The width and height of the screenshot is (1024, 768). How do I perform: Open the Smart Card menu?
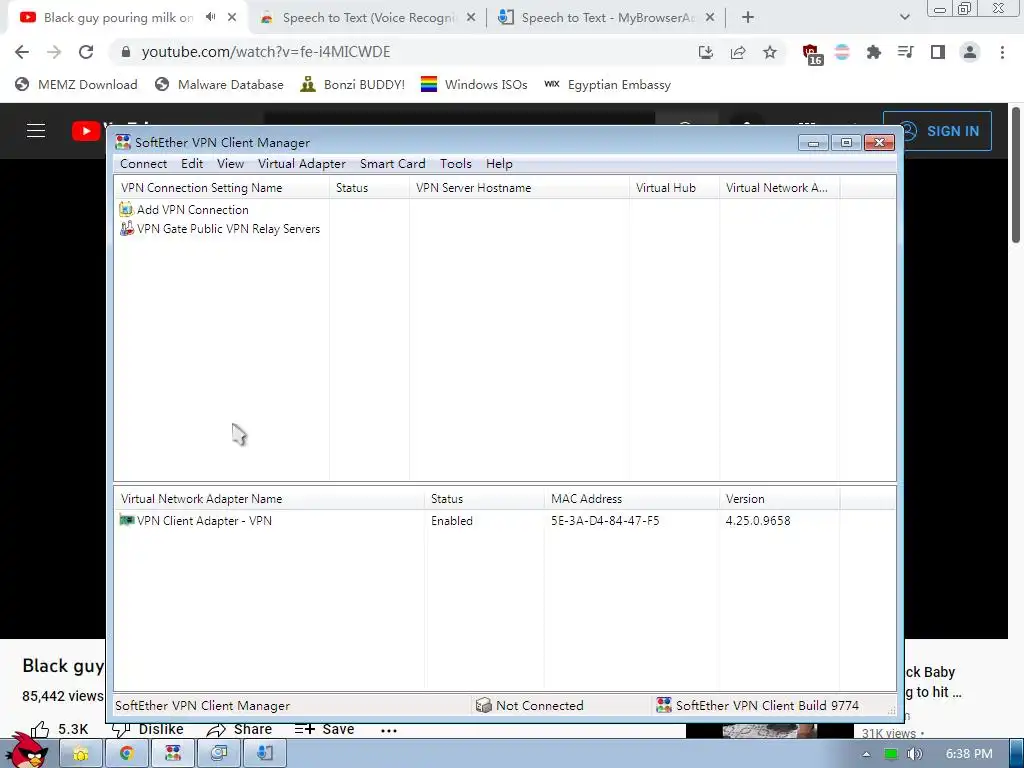[392, 164]
